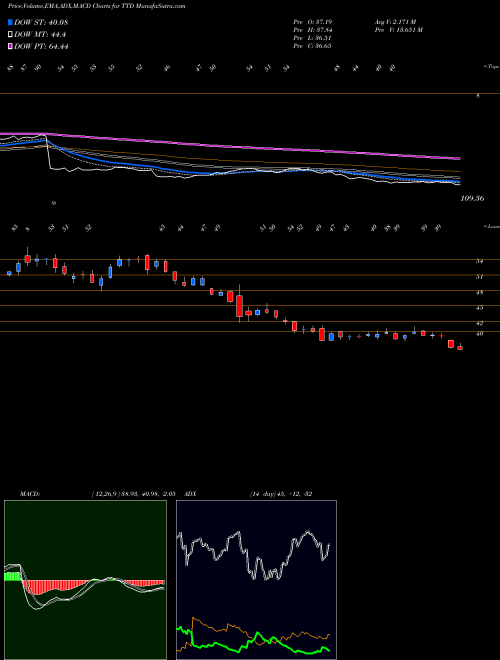Click the price axis label 42
The height and width of the screenshot is (660, 500).
pos(479,323)
